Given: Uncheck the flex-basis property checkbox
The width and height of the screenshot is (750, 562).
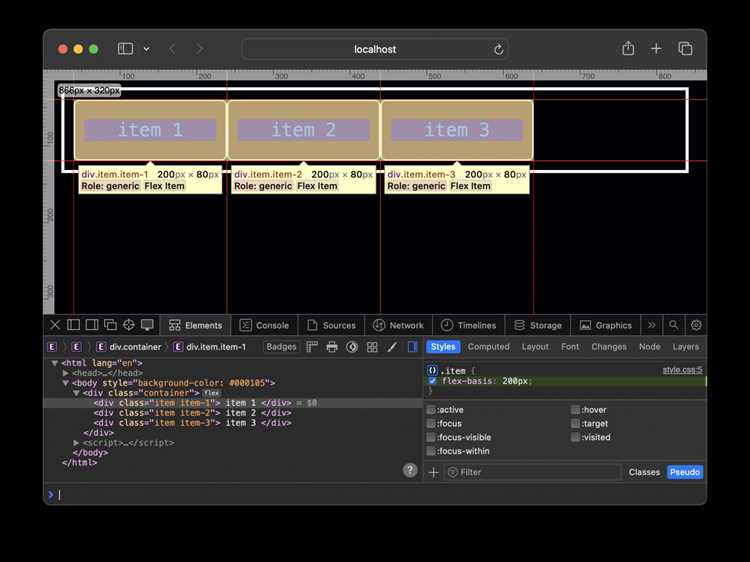Looking at the screenshot, I should click(x=432, y=381).
